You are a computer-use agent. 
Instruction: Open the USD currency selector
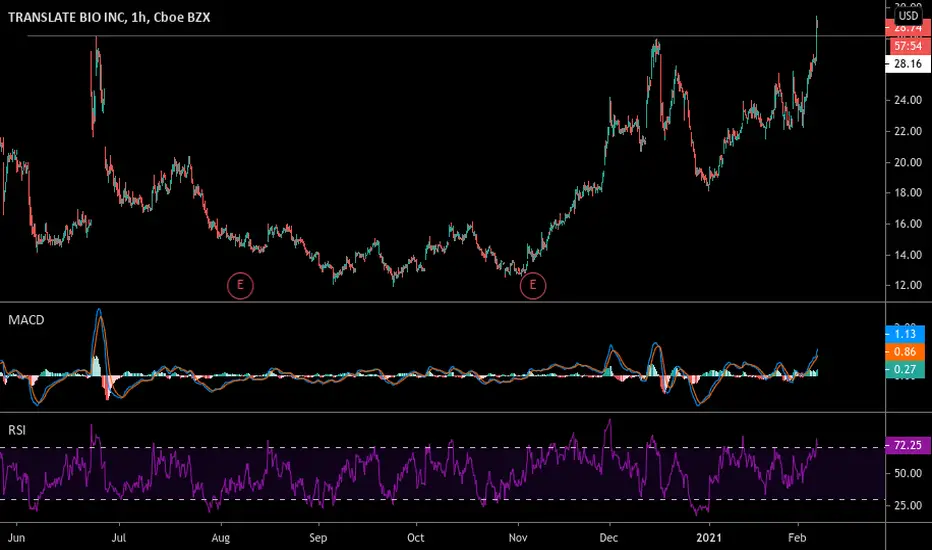908,15
